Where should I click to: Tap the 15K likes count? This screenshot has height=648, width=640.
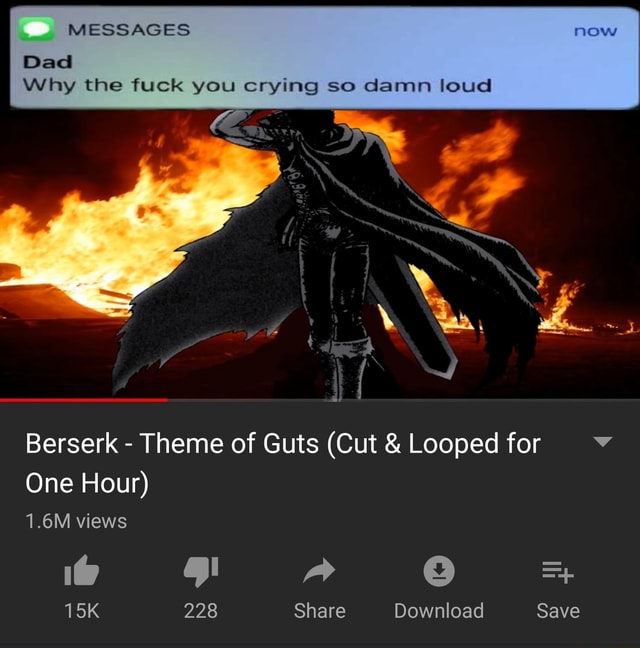tap(82, 610)
